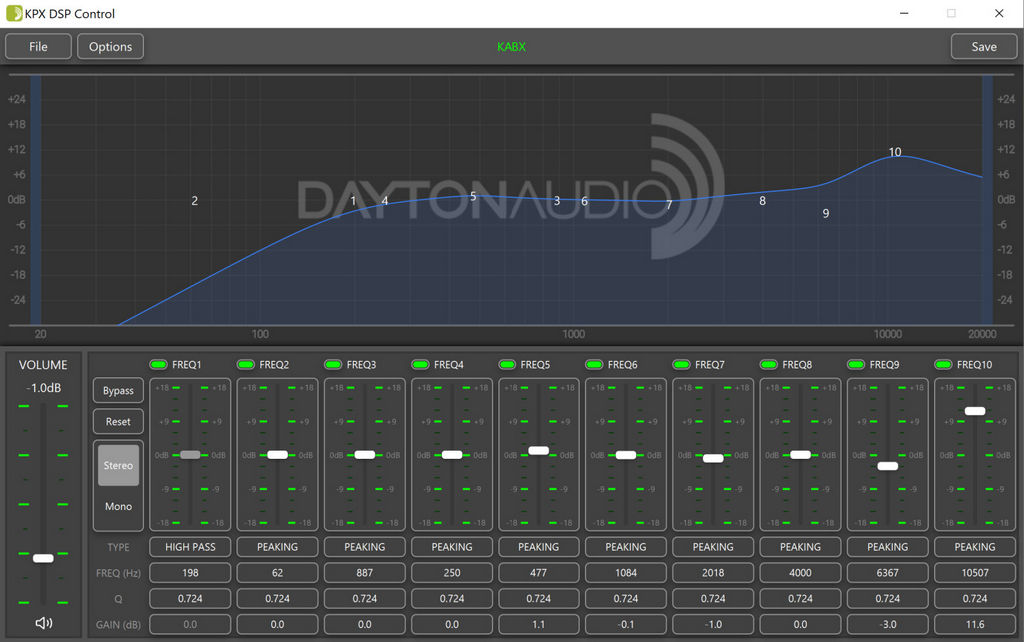Disable the FREQ10 band LED
This screenshot has width=1024, height=642.
coord(943,364)
